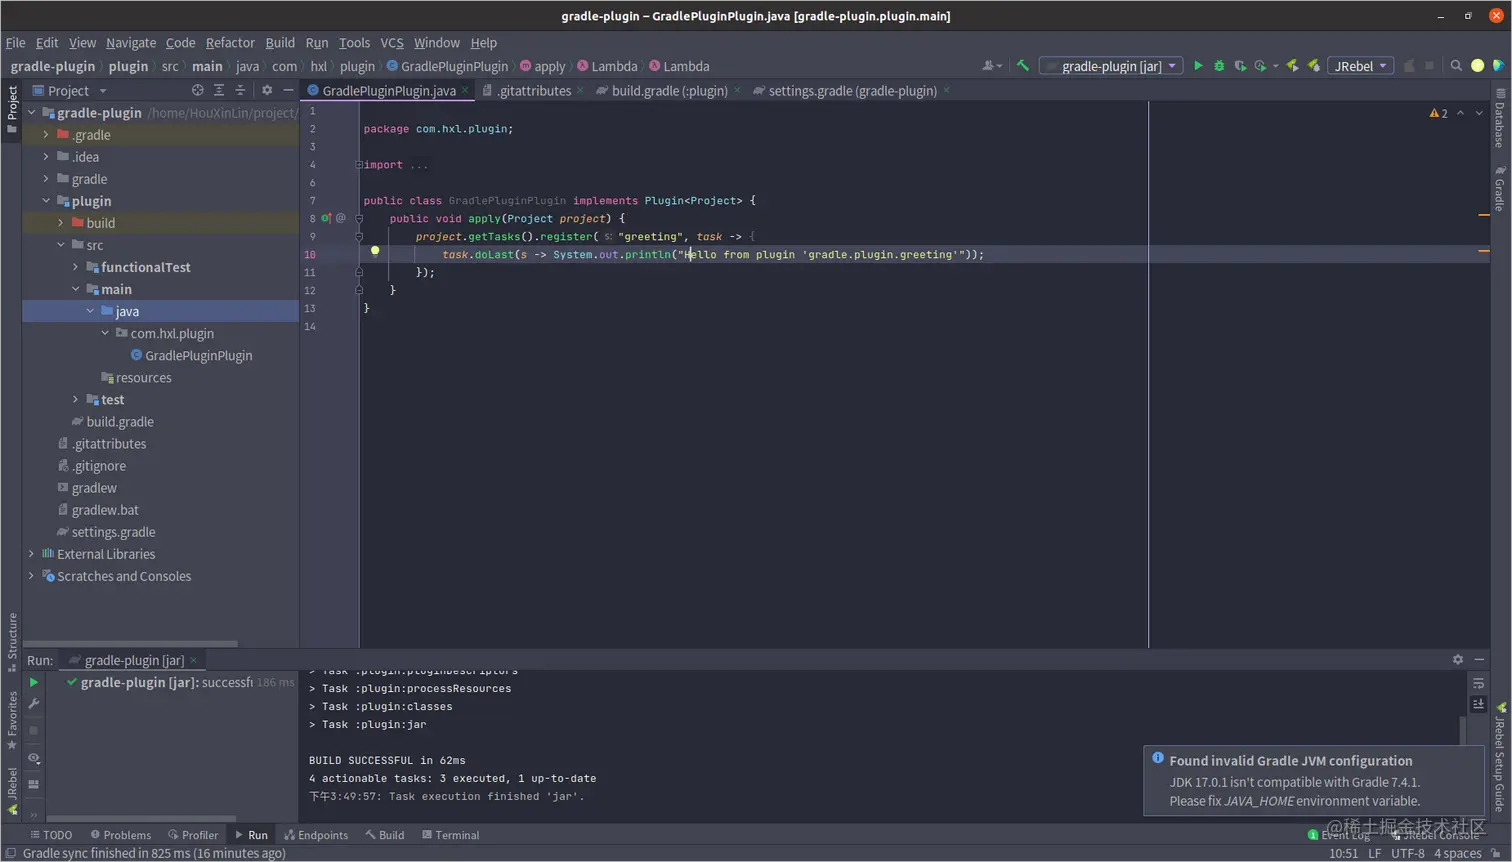Expand the .idea folder node
Screen dimensions: 1512x862
point(46,157)
